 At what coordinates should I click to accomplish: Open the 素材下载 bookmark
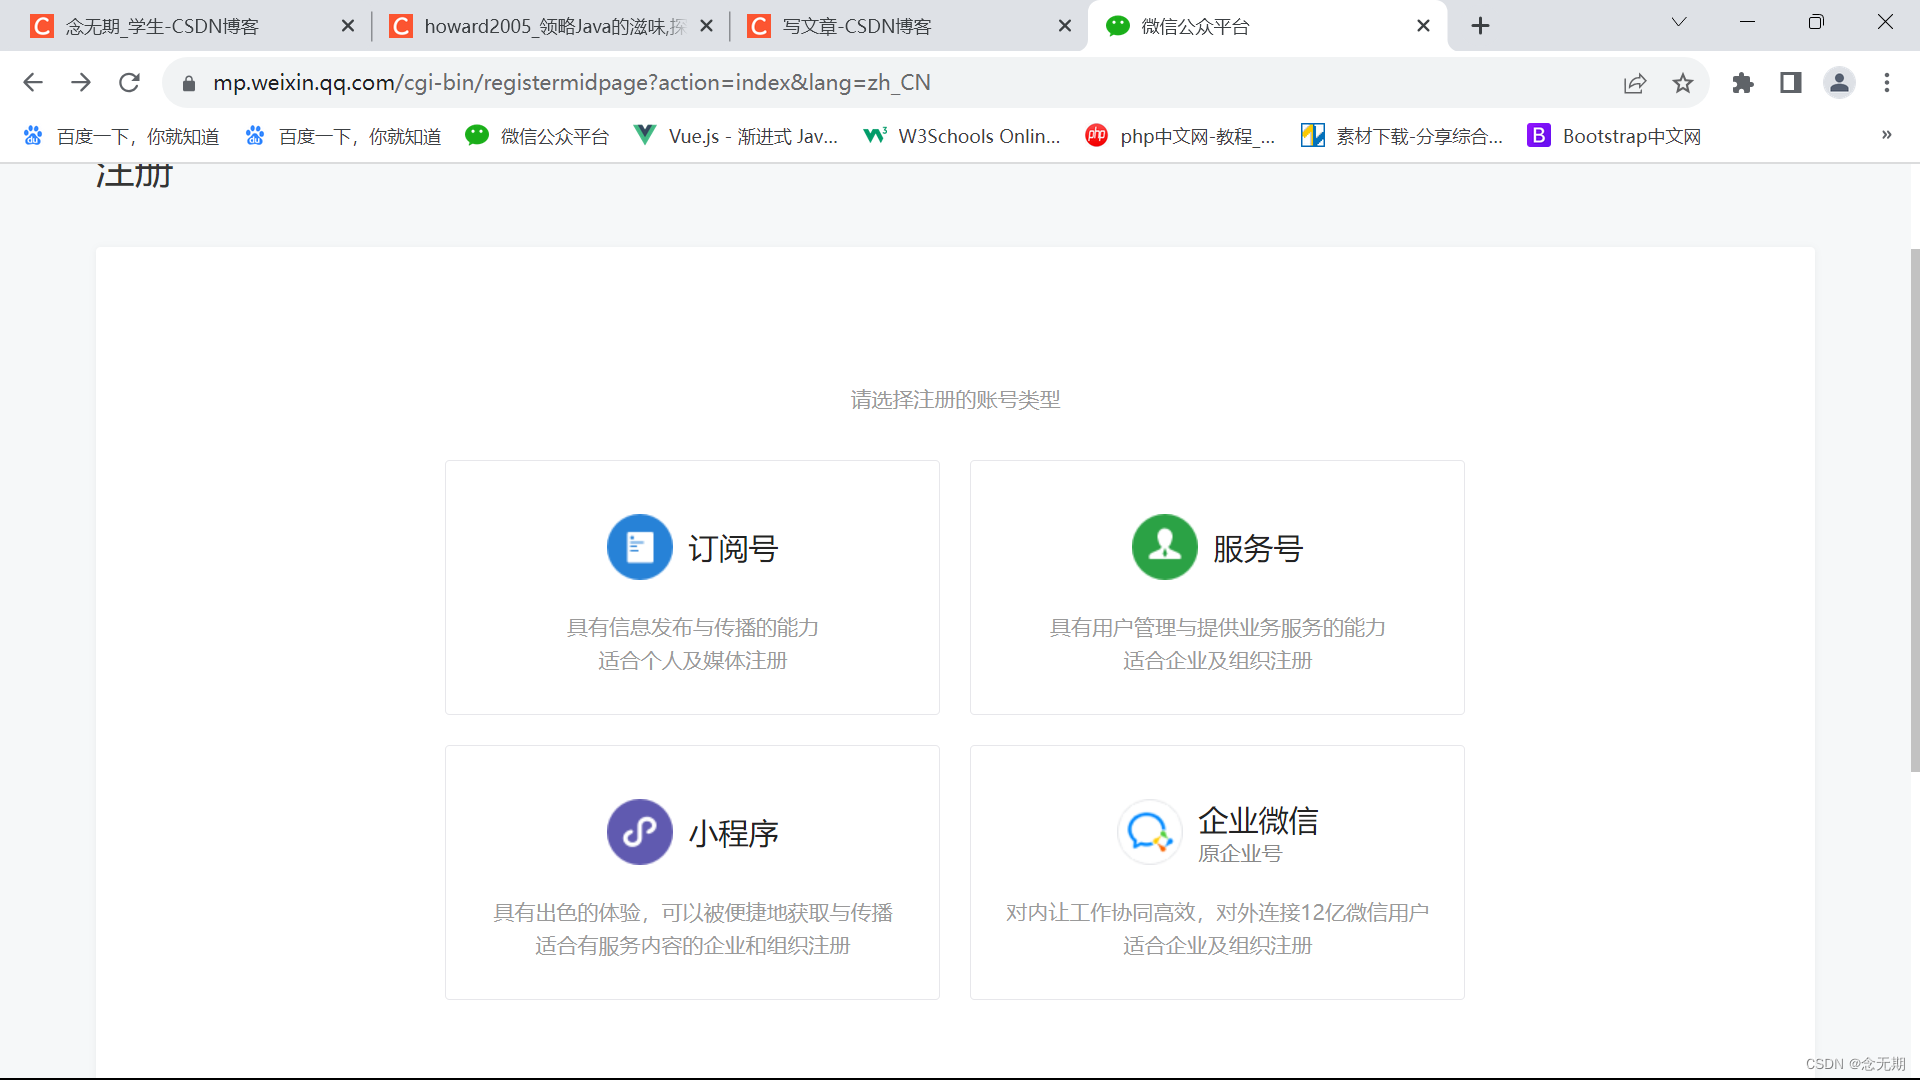(1402, 136)
